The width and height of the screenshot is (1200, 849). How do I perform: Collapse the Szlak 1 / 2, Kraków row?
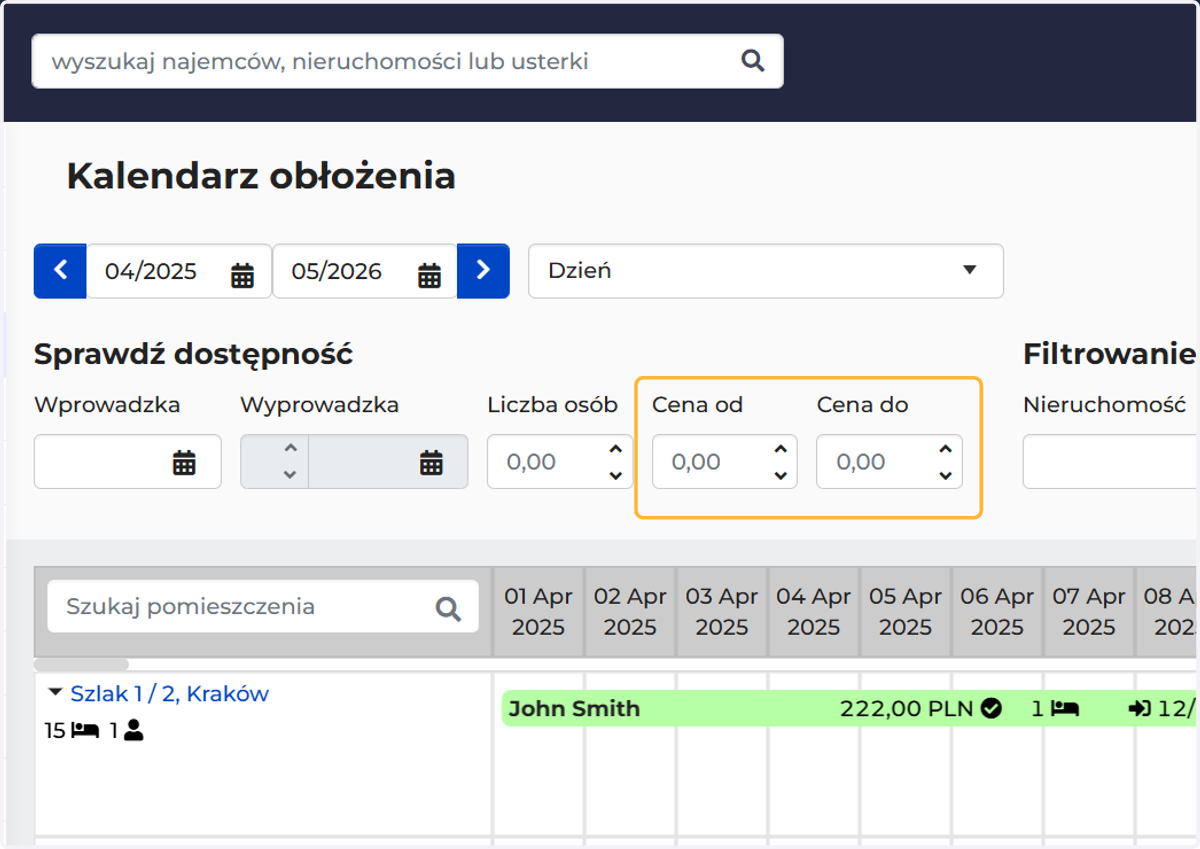click(x=55, y=692)
